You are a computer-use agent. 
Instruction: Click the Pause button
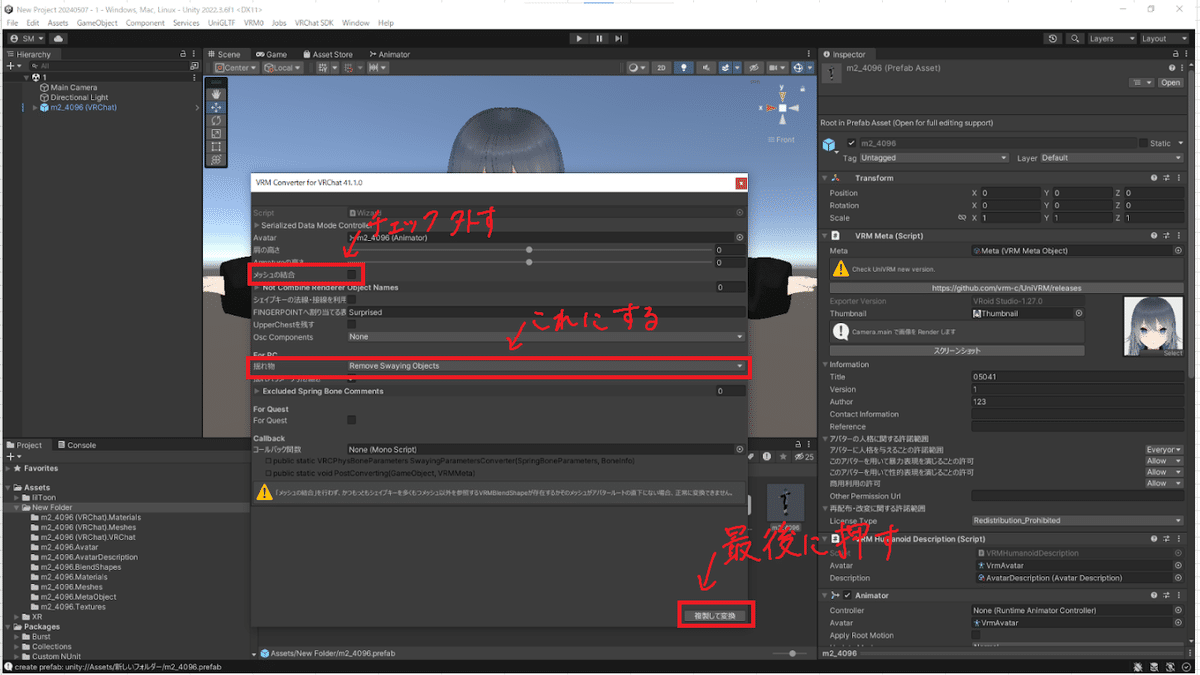coord(600,38)
